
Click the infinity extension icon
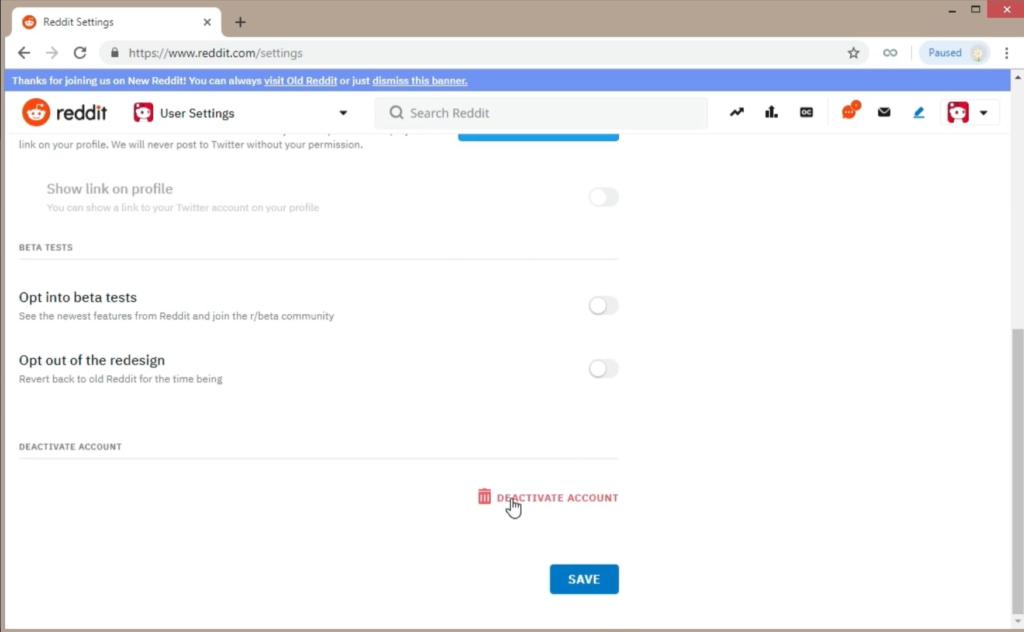[x=890, y=53]
